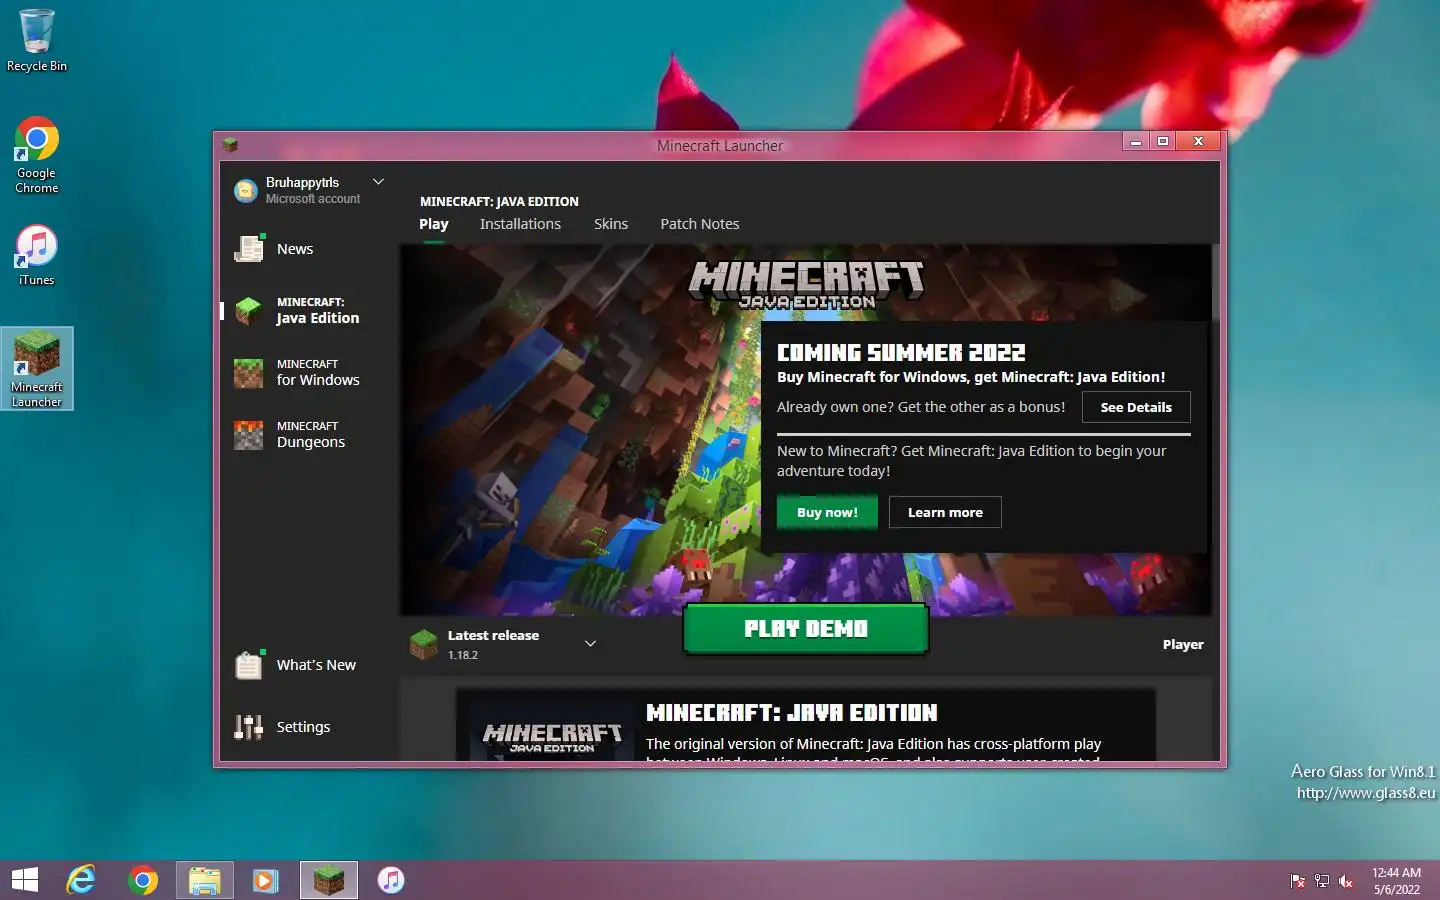Open iTunes from the taskbar

(391, 880)
